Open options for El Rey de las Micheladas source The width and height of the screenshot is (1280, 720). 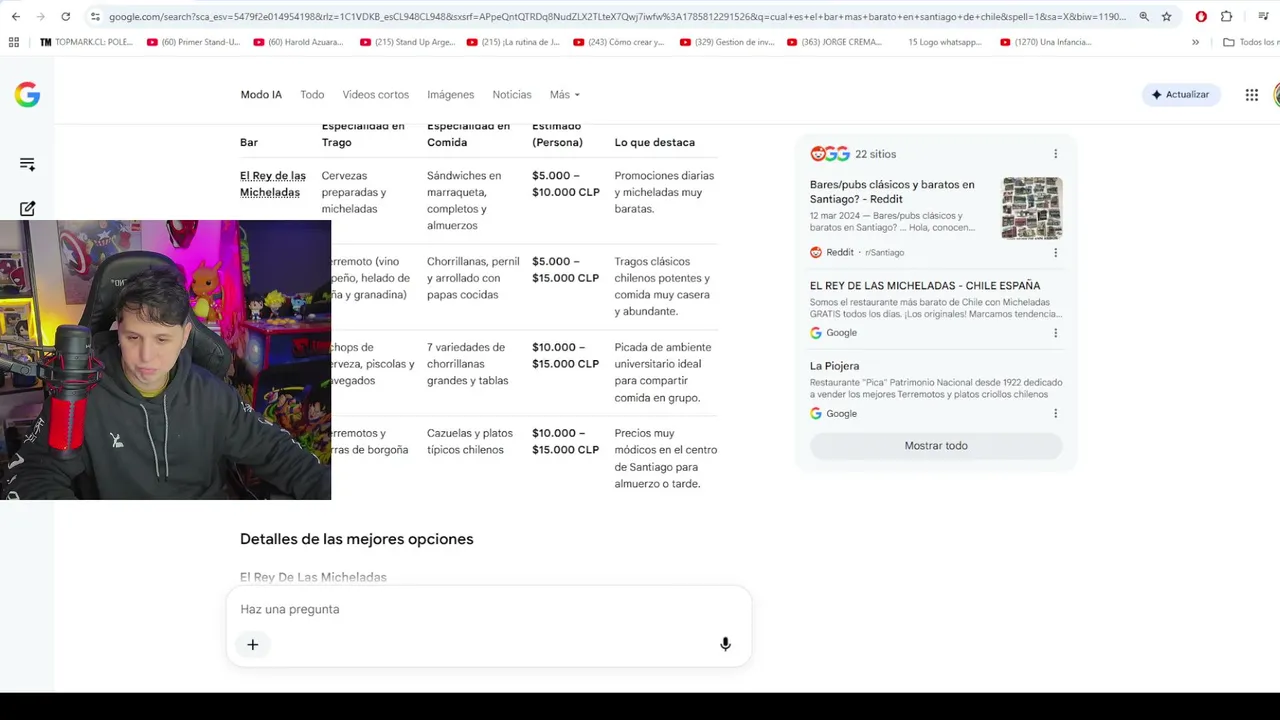click(x=1055, y=333)
